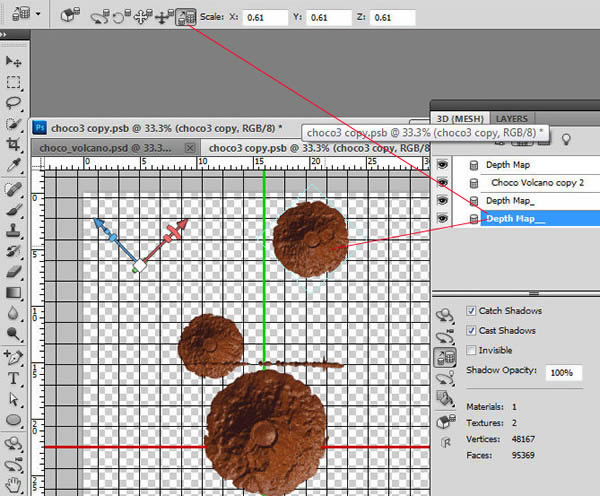
Task: Select the 3D Object Rotate tool
Action: point(14,444)
